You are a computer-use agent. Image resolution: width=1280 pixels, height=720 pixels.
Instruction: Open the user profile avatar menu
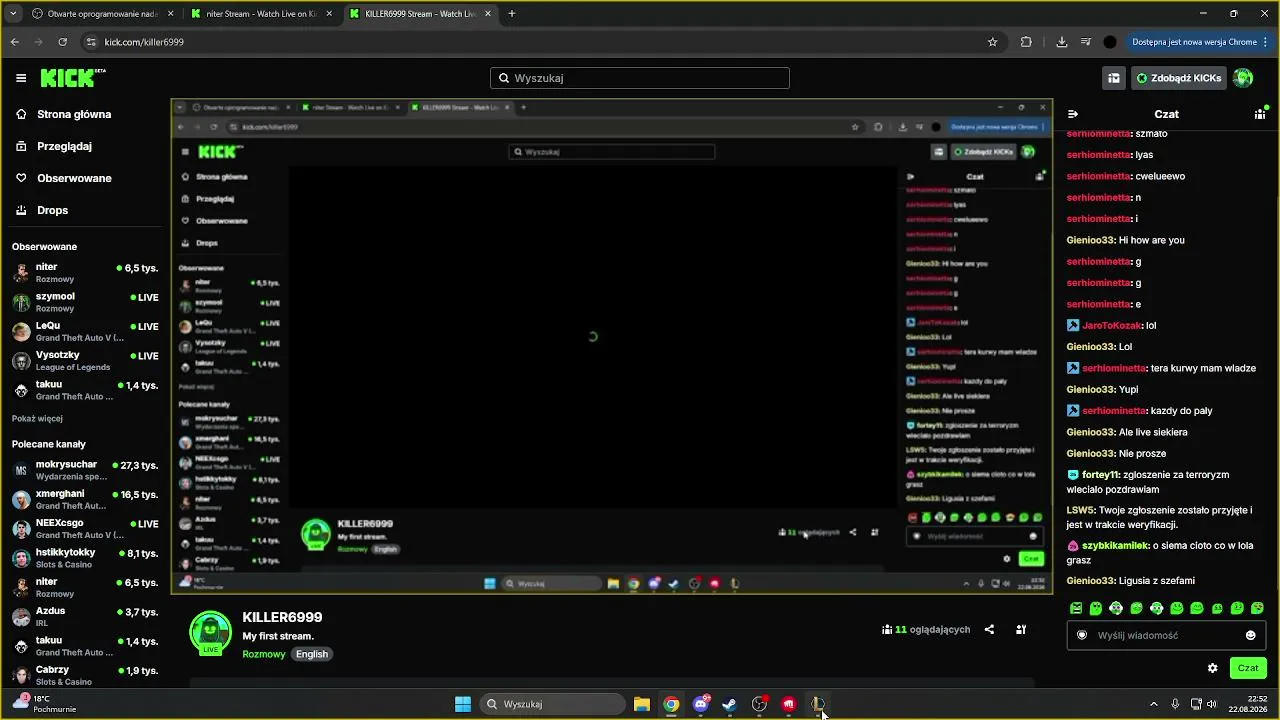1243,78
